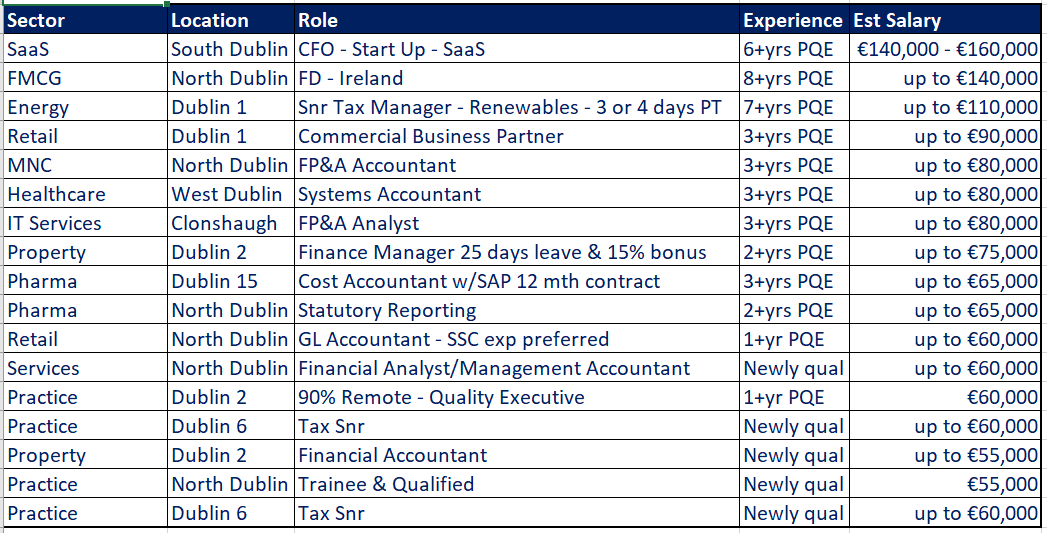Viewport: 1047px width, 533px height.
Task: Select the Est Salary header cell
Action: (x=945, y=20)
